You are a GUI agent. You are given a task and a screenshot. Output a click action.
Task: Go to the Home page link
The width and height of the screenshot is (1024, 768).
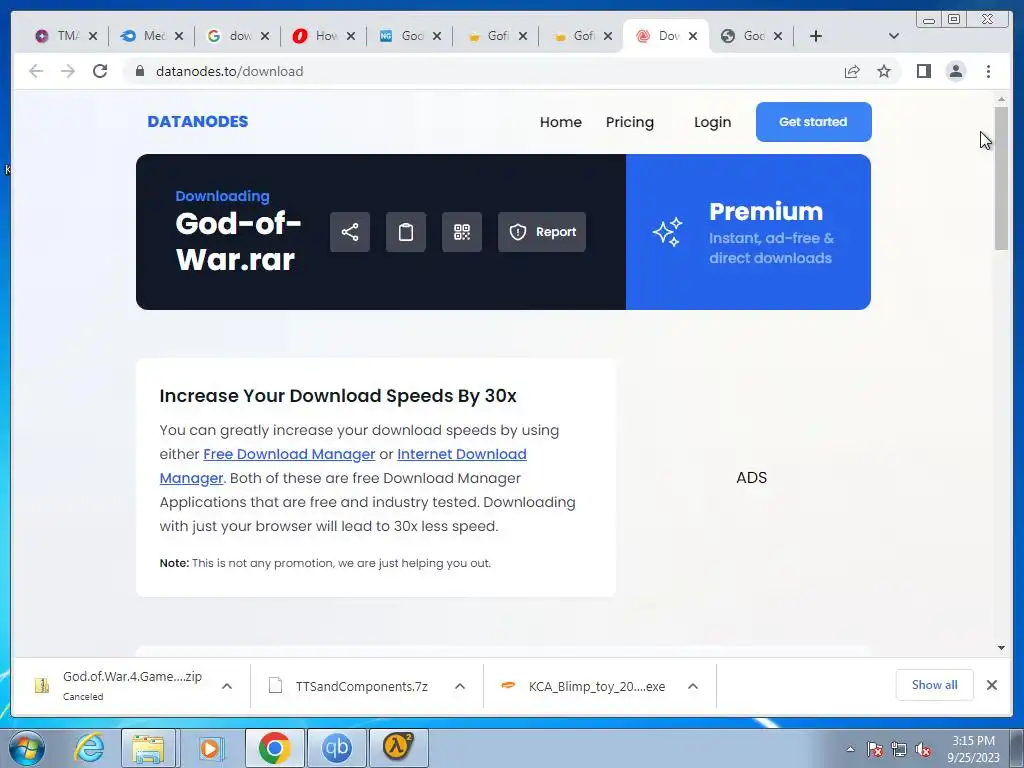(x=560, y=122)
